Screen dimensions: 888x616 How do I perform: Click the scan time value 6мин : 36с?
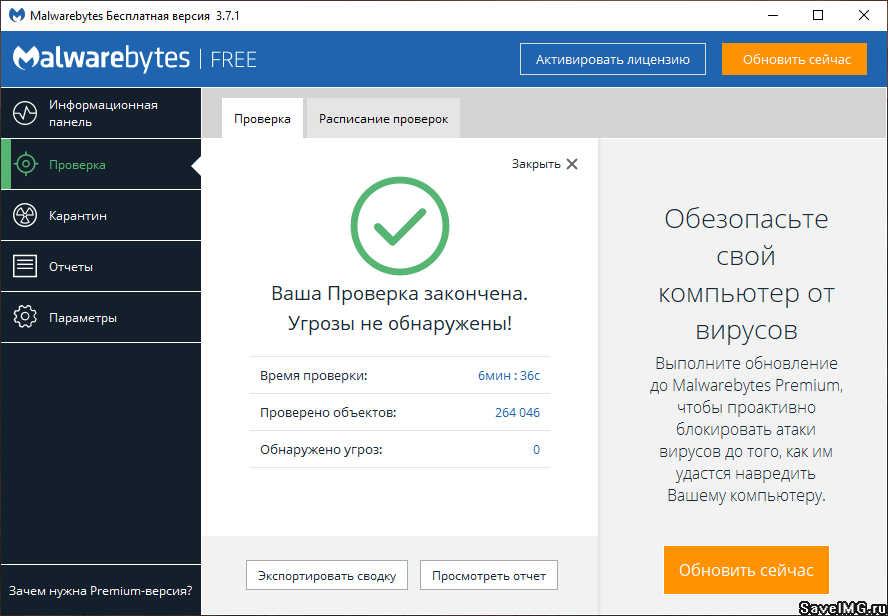[x=509, y=375]
